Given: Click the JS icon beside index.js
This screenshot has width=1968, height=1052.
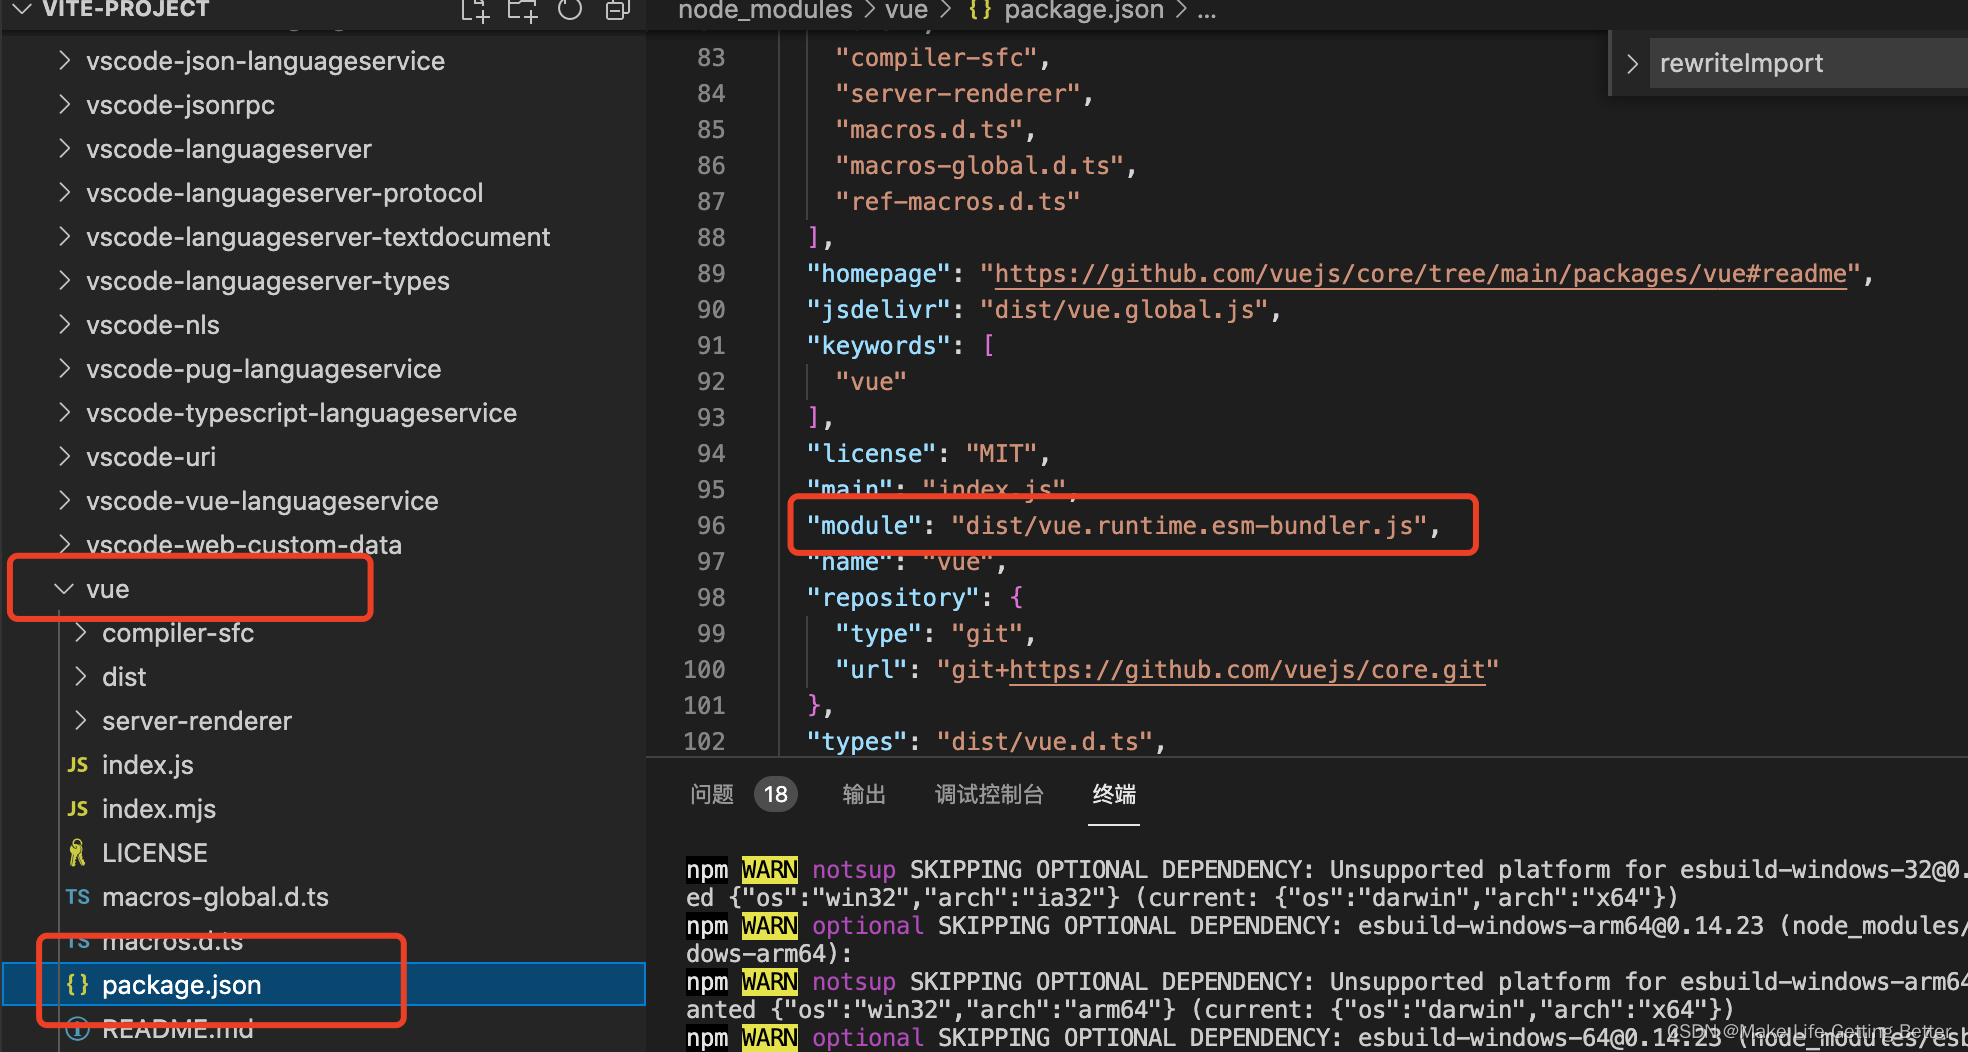Looking at the screenshot, I should [x=77, y=764].
